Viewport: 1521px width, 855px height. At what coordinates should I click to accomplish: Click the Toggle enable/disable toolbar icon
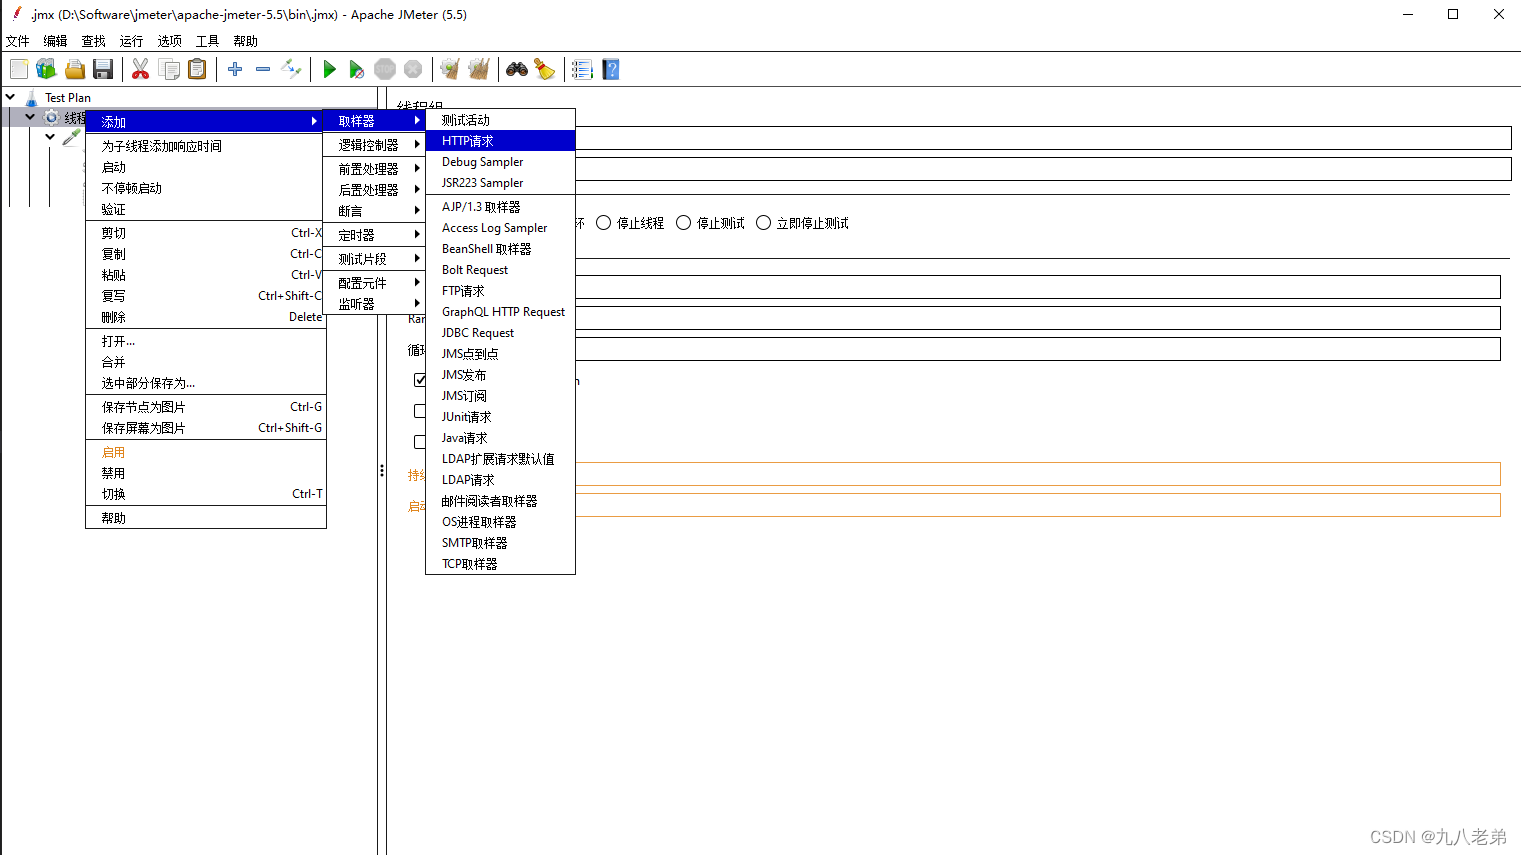(x=291, y=69)
